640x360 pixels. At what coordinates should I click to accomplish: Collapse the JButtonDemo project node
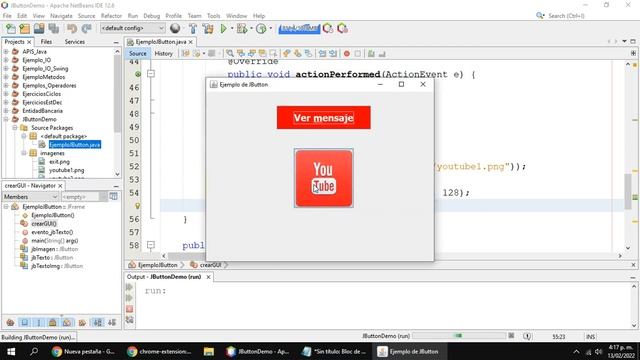(6, 119)
